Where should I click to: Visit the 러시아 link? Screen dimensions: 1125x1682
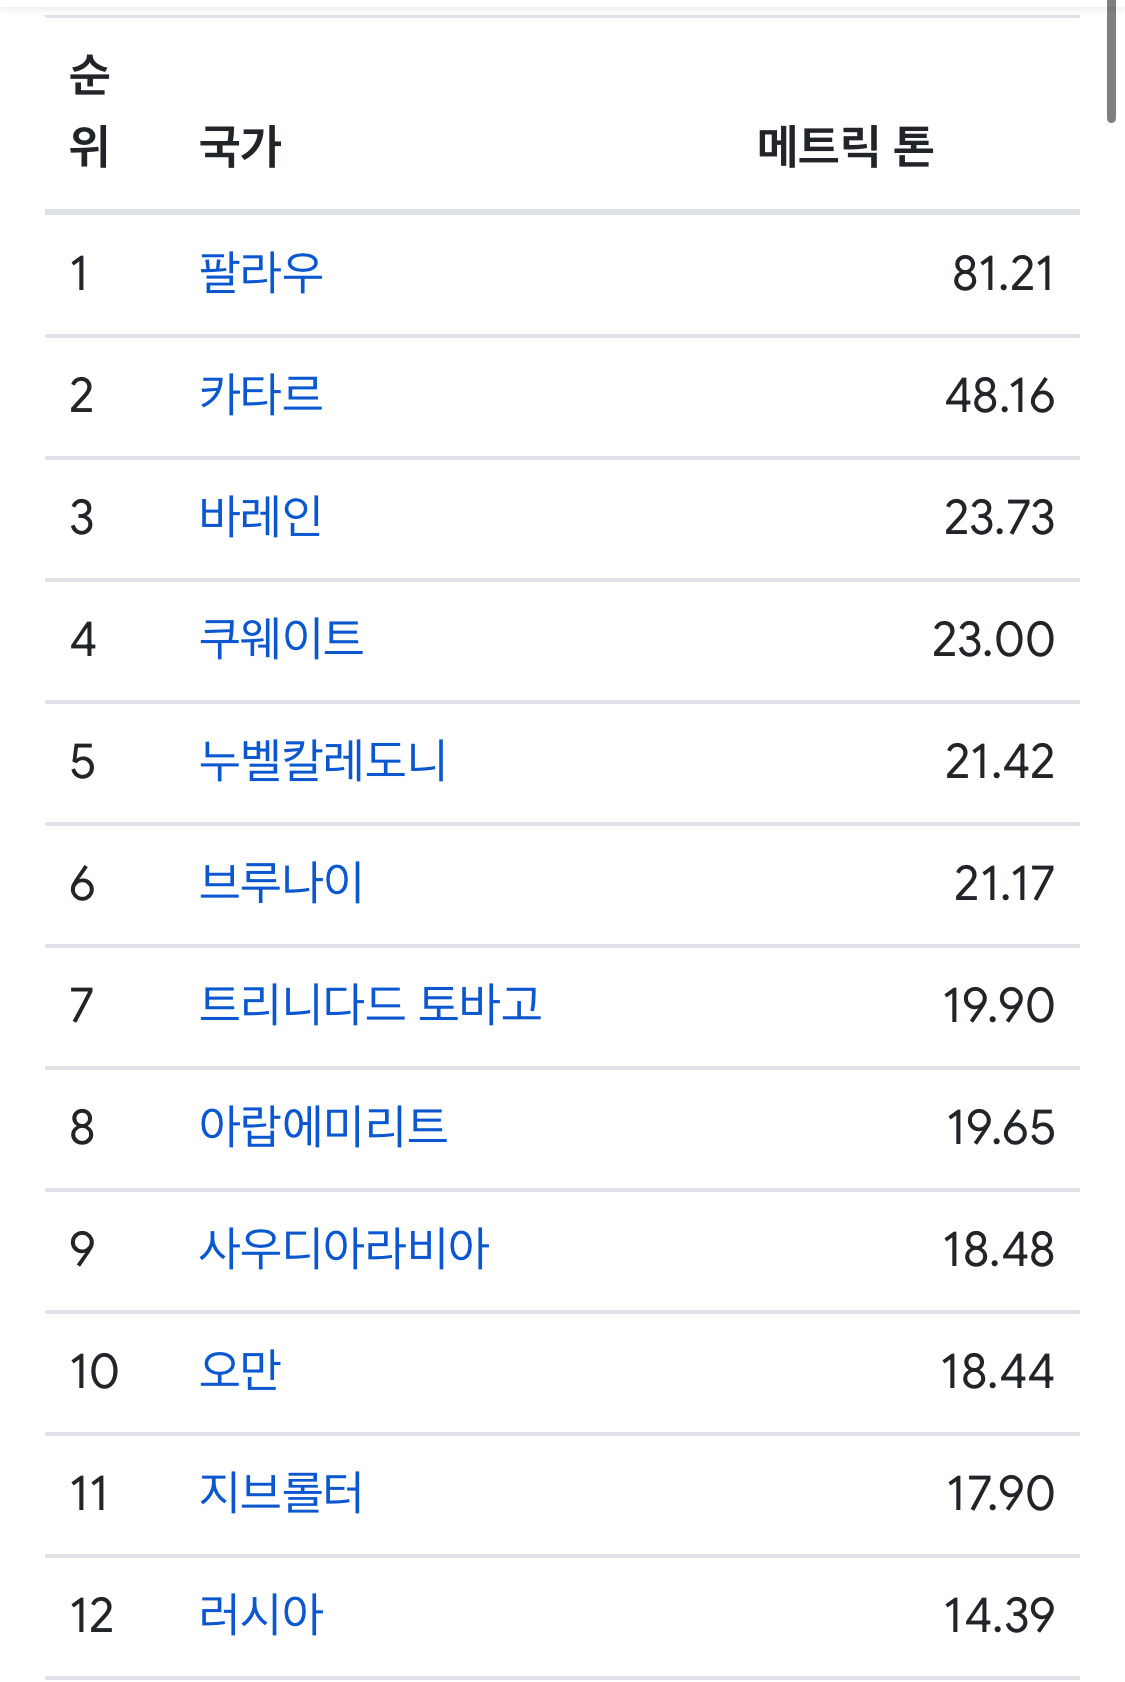tap(261, 1615)
